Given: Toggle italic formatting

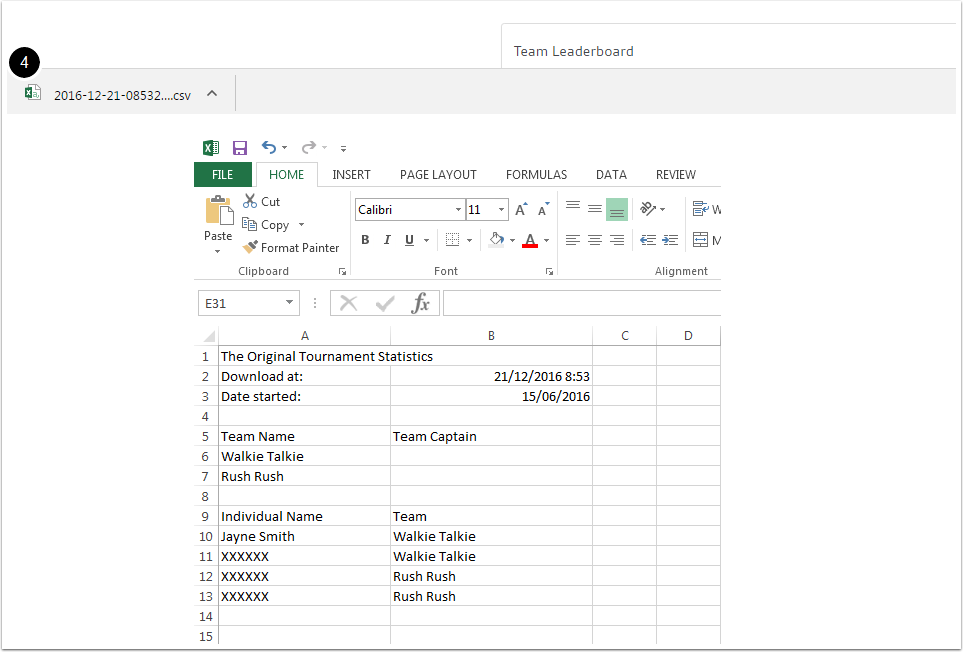Looking at the screenshot, I should coord(387,240).
